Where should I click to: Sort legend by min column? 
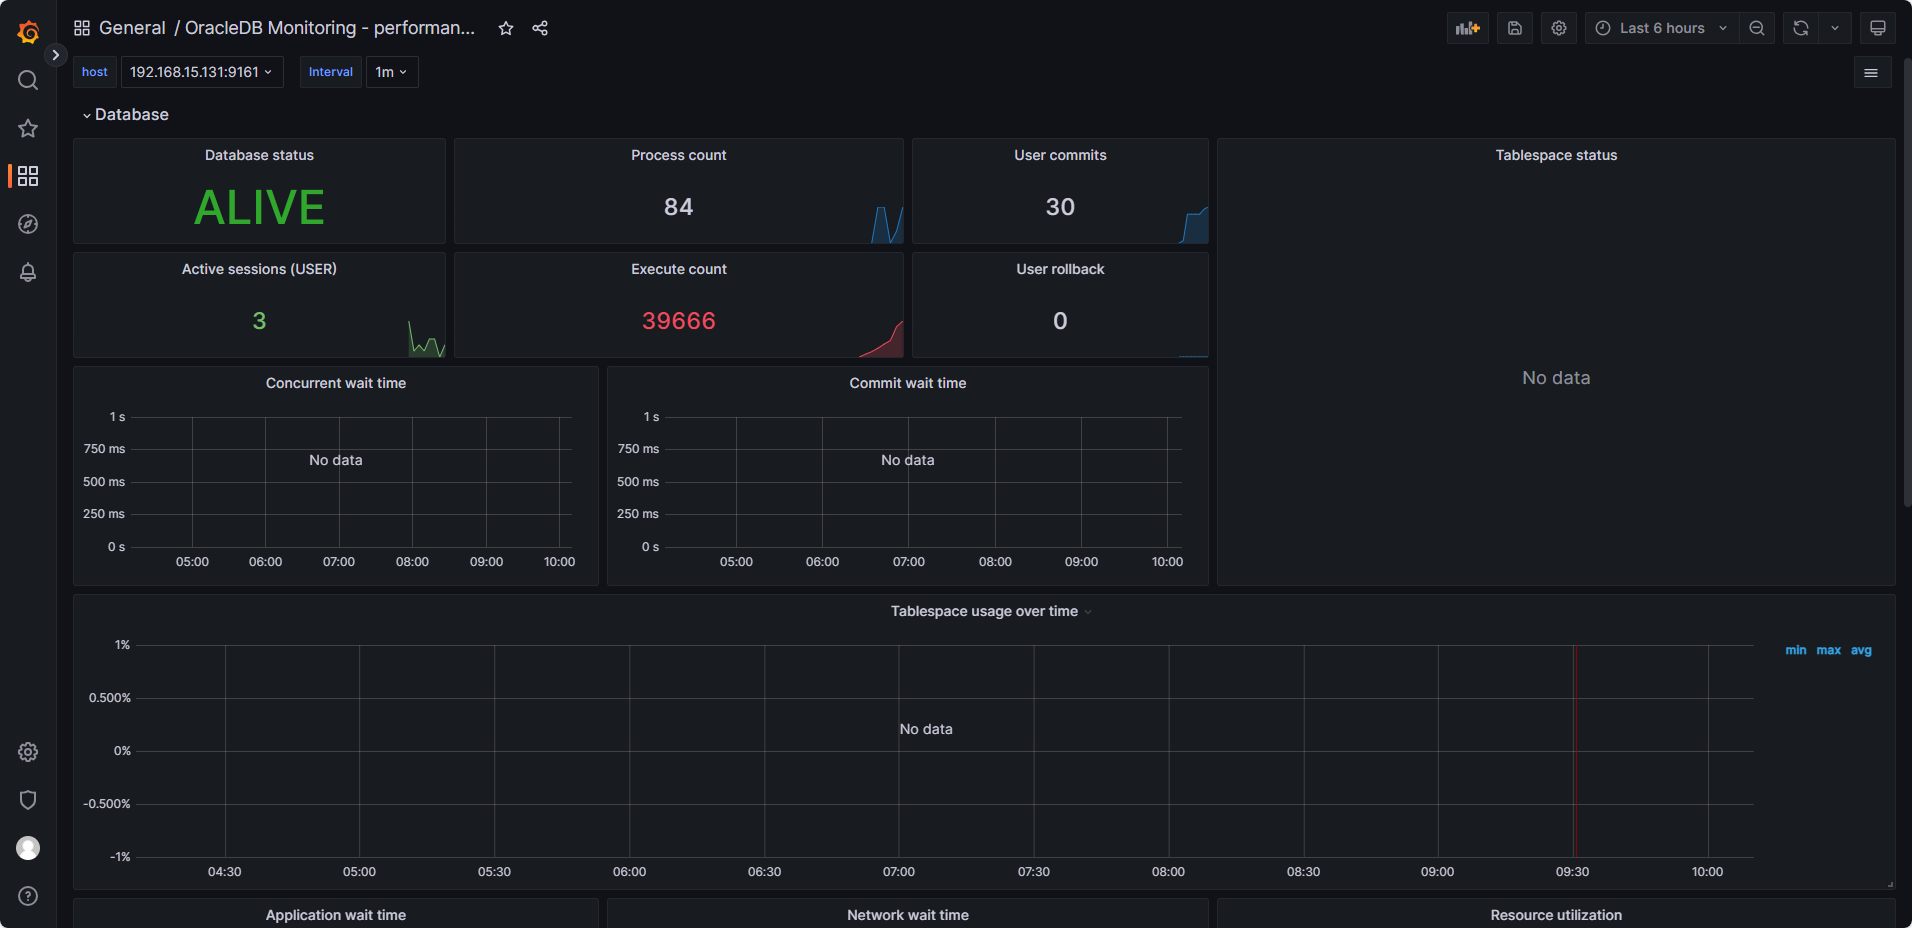[1796, 650]
